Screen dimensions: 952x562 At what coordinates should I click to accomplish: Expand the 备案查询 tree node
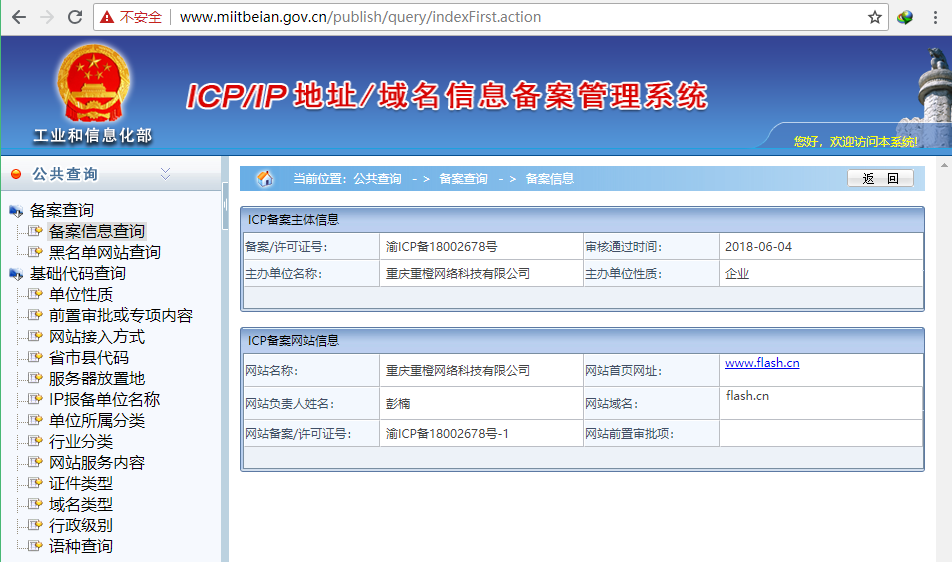tap(62, 211)
